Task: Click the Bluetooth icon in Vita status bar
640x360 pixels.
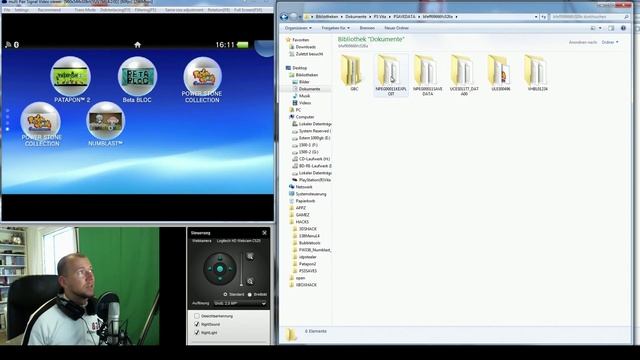Action: point(16,44)
